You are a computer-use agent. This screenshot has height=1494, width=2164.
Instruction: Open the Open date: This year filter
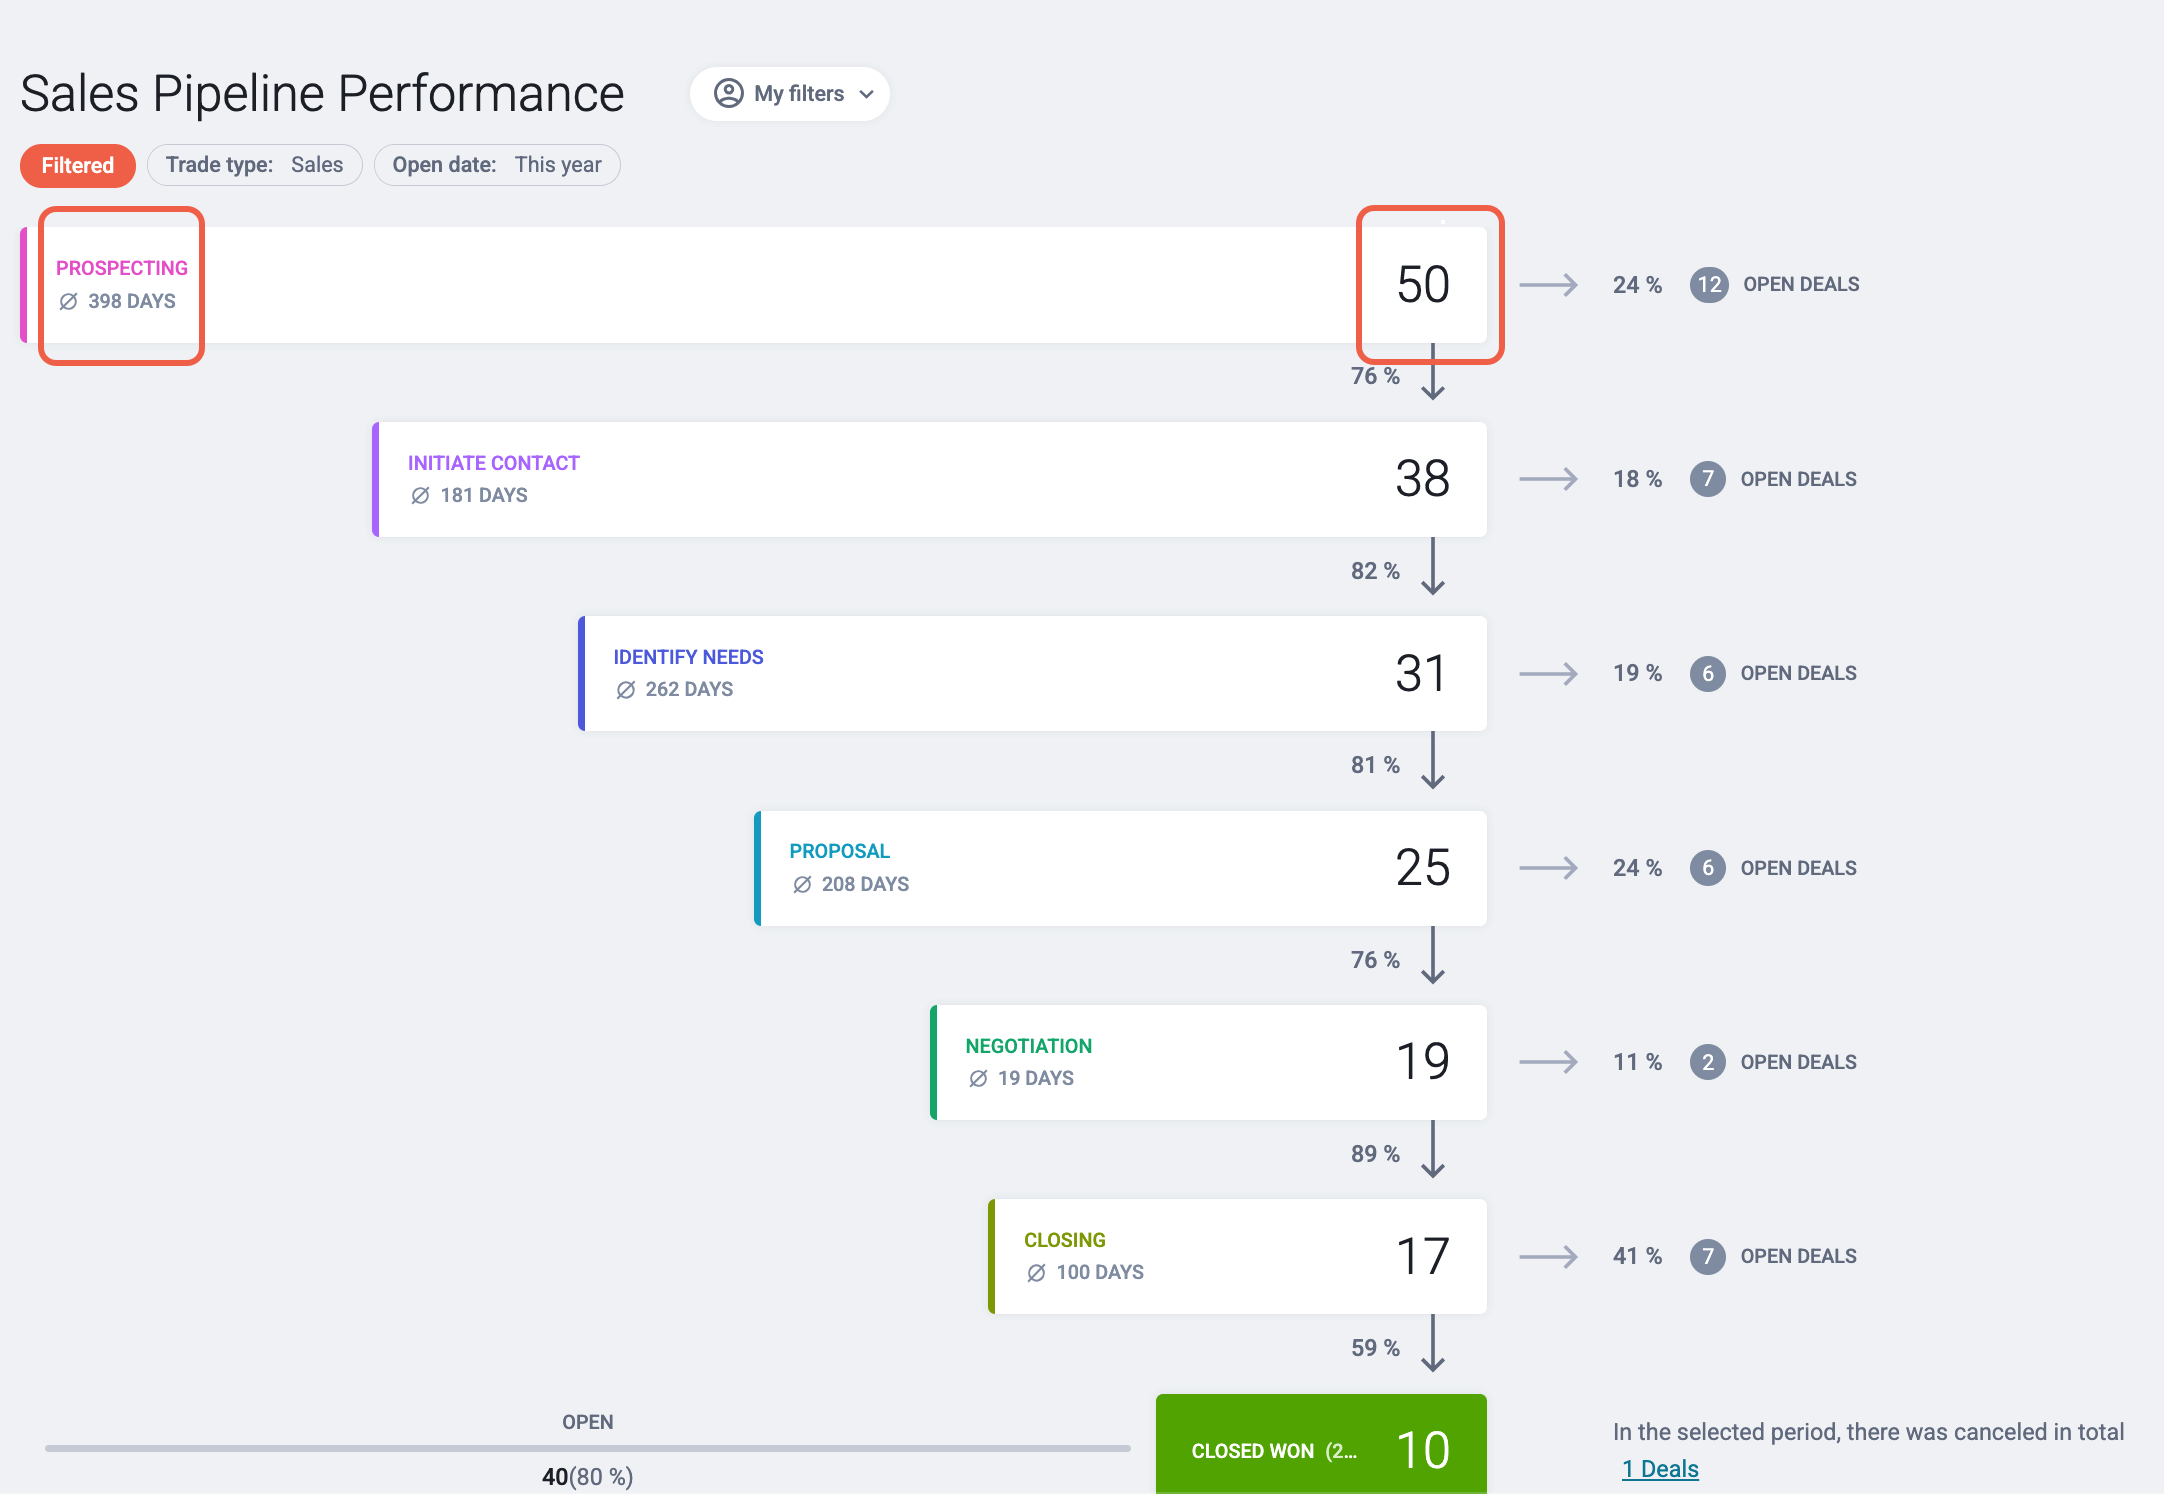coord(497,165)
